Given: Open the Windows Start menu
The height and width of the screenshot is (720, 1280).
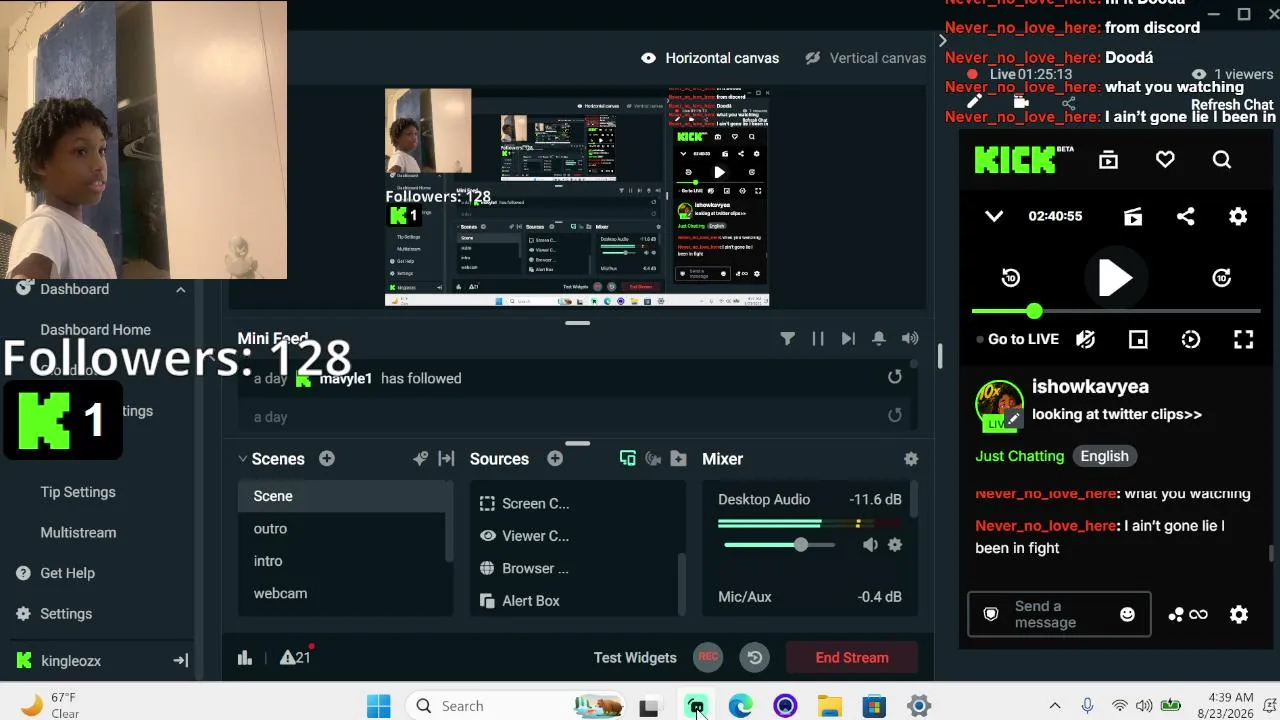Looking at the screenshot, I should [x=379, y=706].
